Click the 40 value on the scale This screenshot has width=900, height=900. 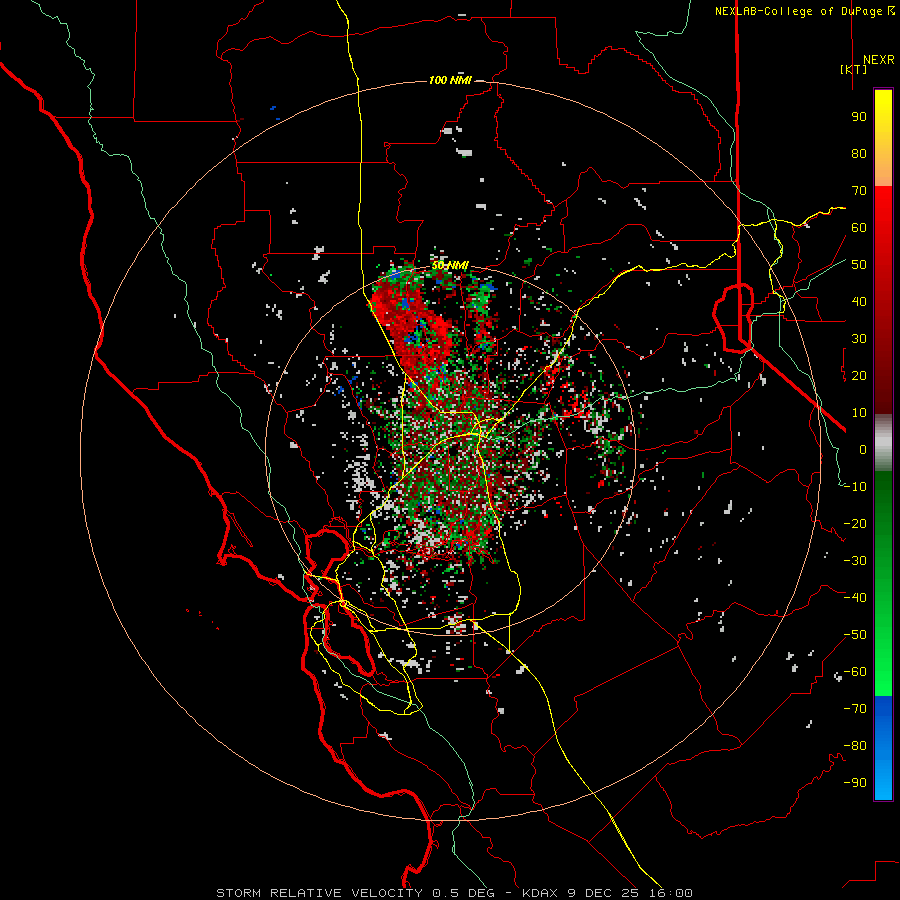[859, 302]
